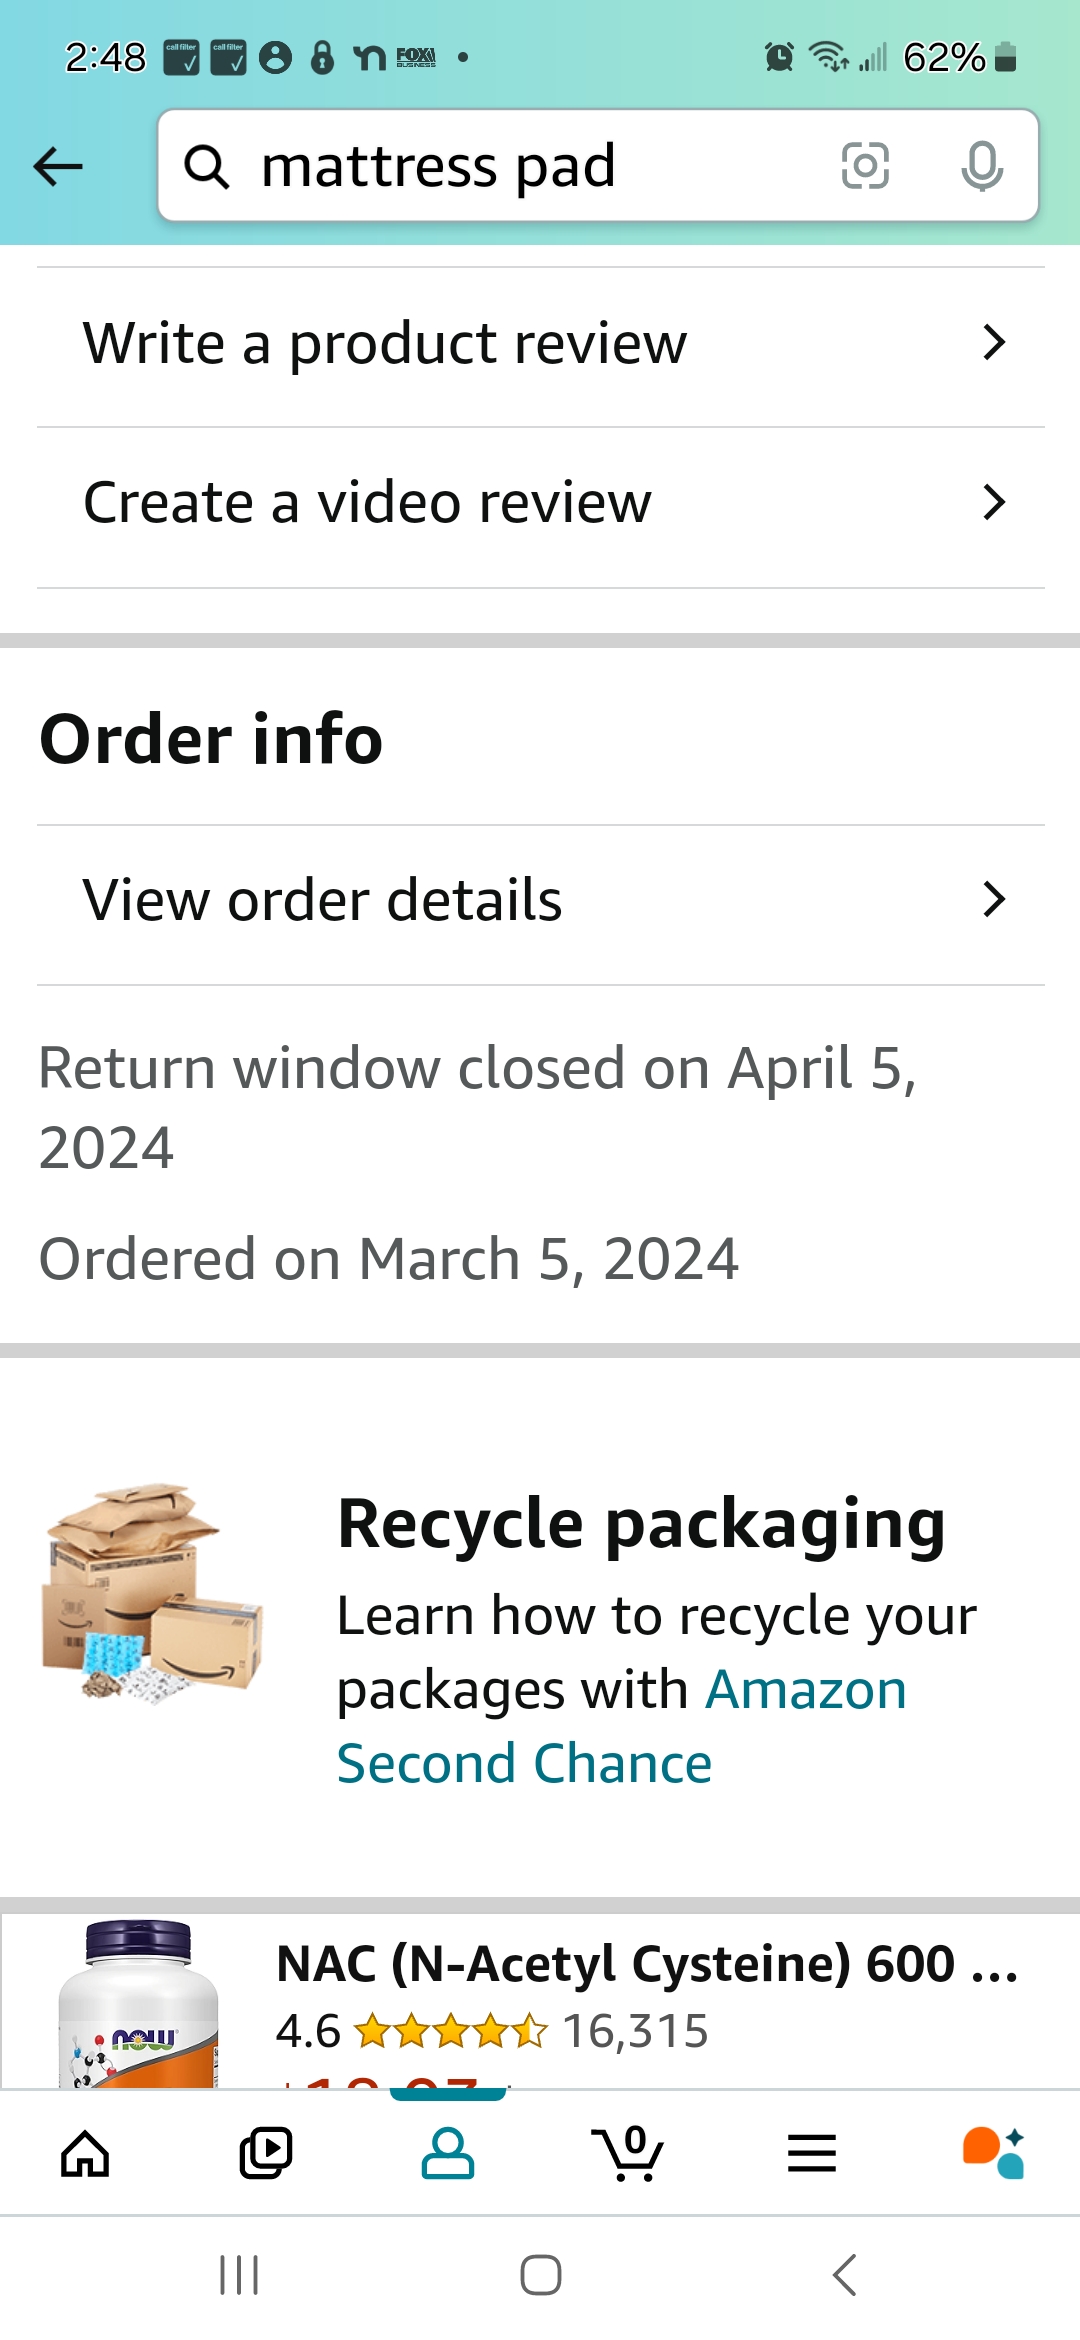Expand chevron for Create a video review
Screen dimensions: 1080x2340
[x=993, y=502]
